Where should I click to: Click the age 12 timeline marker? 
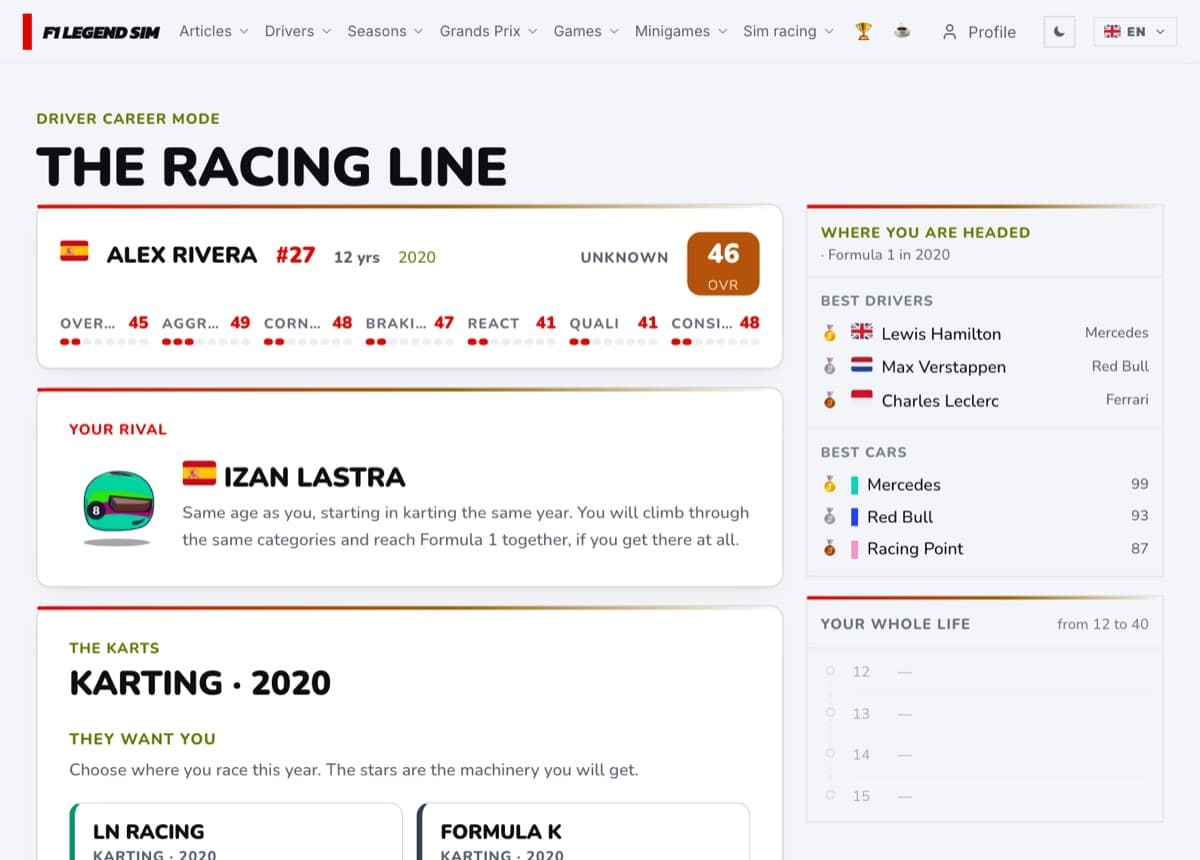point(829,671)
